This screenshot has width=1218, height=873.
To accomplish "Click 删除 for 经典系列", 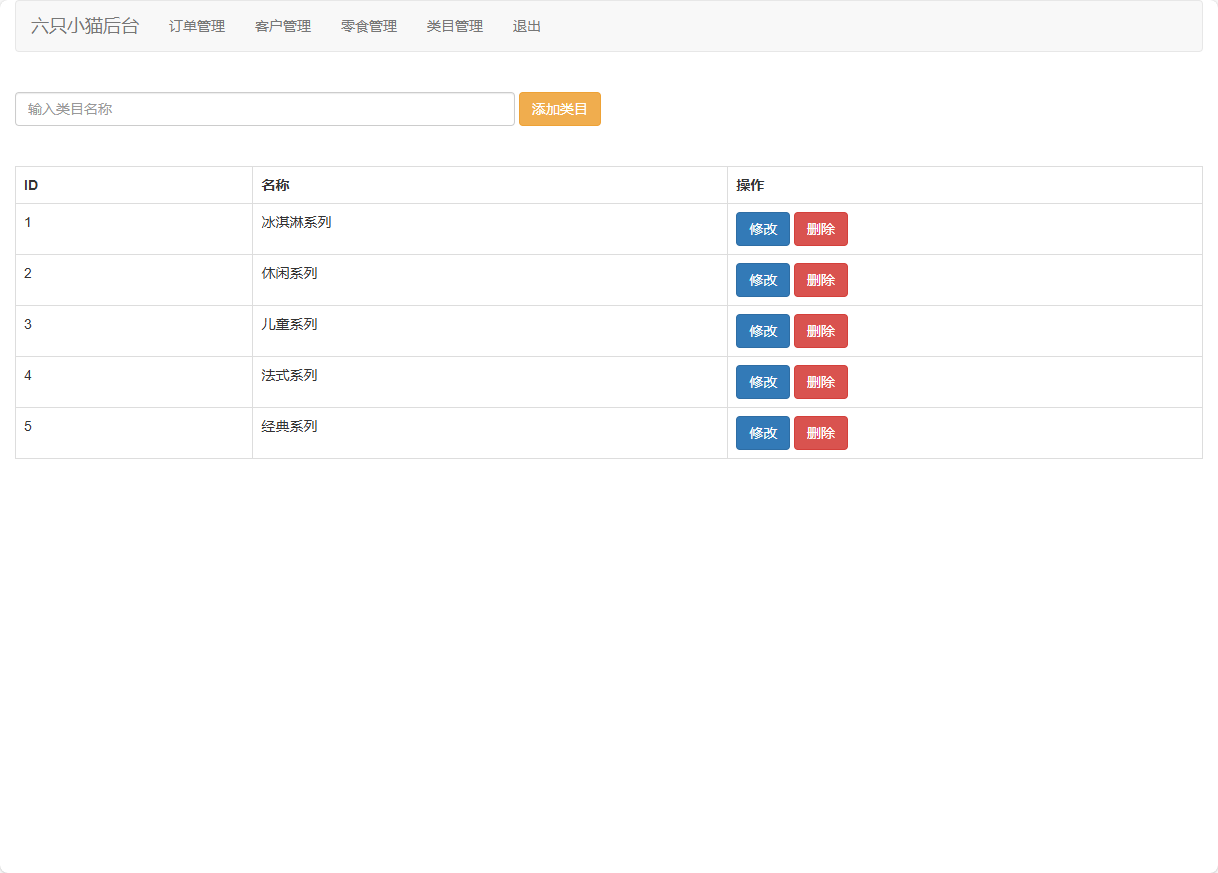I will tap(820, 433).
